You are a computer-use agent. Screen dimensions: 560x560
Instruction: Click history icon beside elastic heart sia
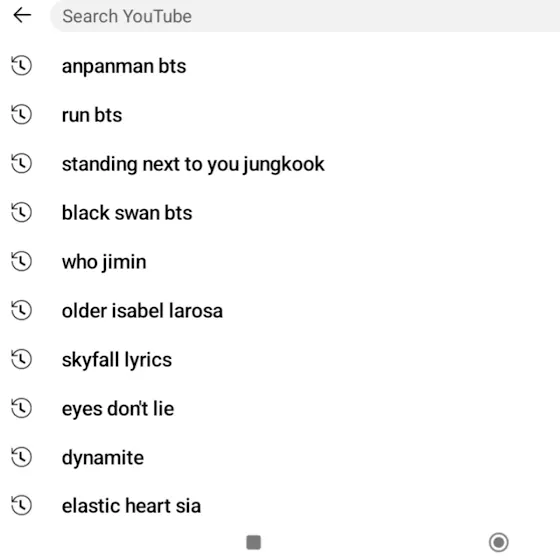coord(21,505)
